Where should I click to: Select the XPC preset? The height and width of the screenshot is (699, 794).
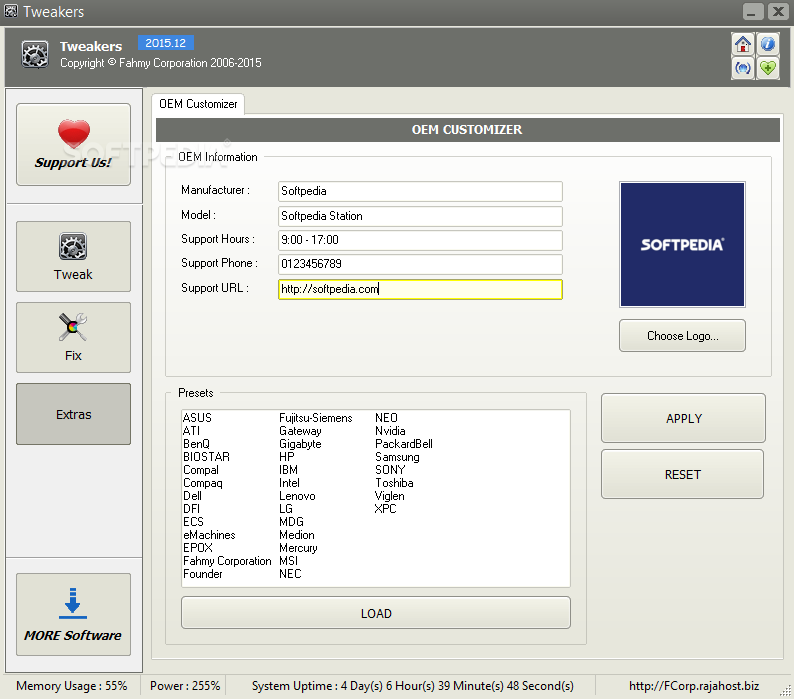coord(385,509)
